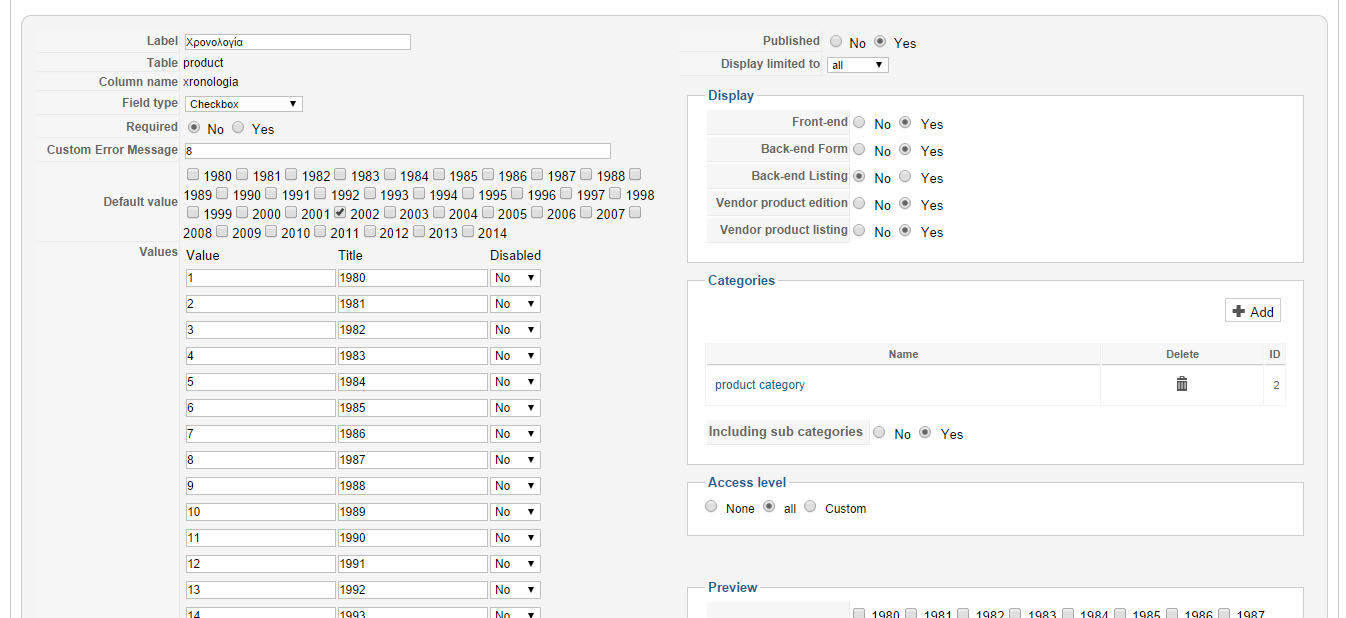1346x618 pixels.
Task: Choose Custom access level
Action: pyautogui.click(x=810, y=507)
